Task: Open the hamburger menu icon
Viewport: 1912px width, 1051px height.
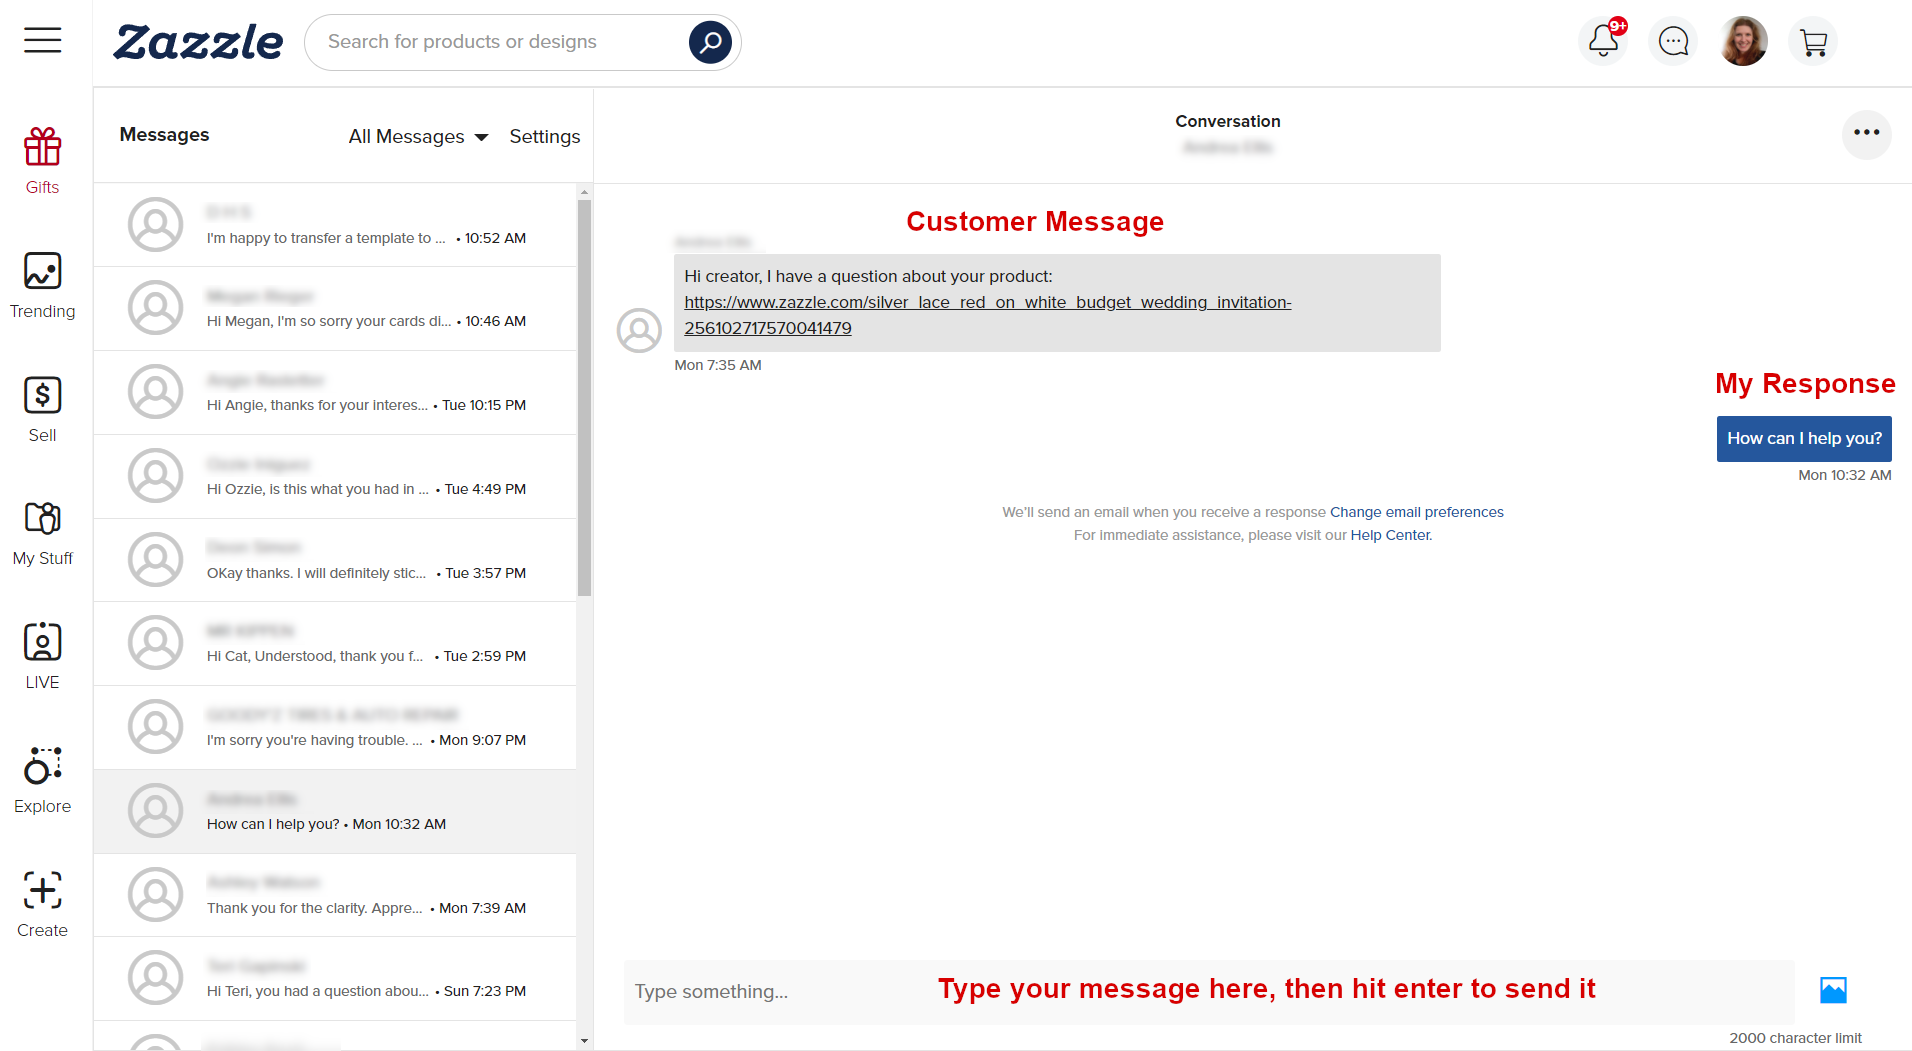Action: click(43, 41)
